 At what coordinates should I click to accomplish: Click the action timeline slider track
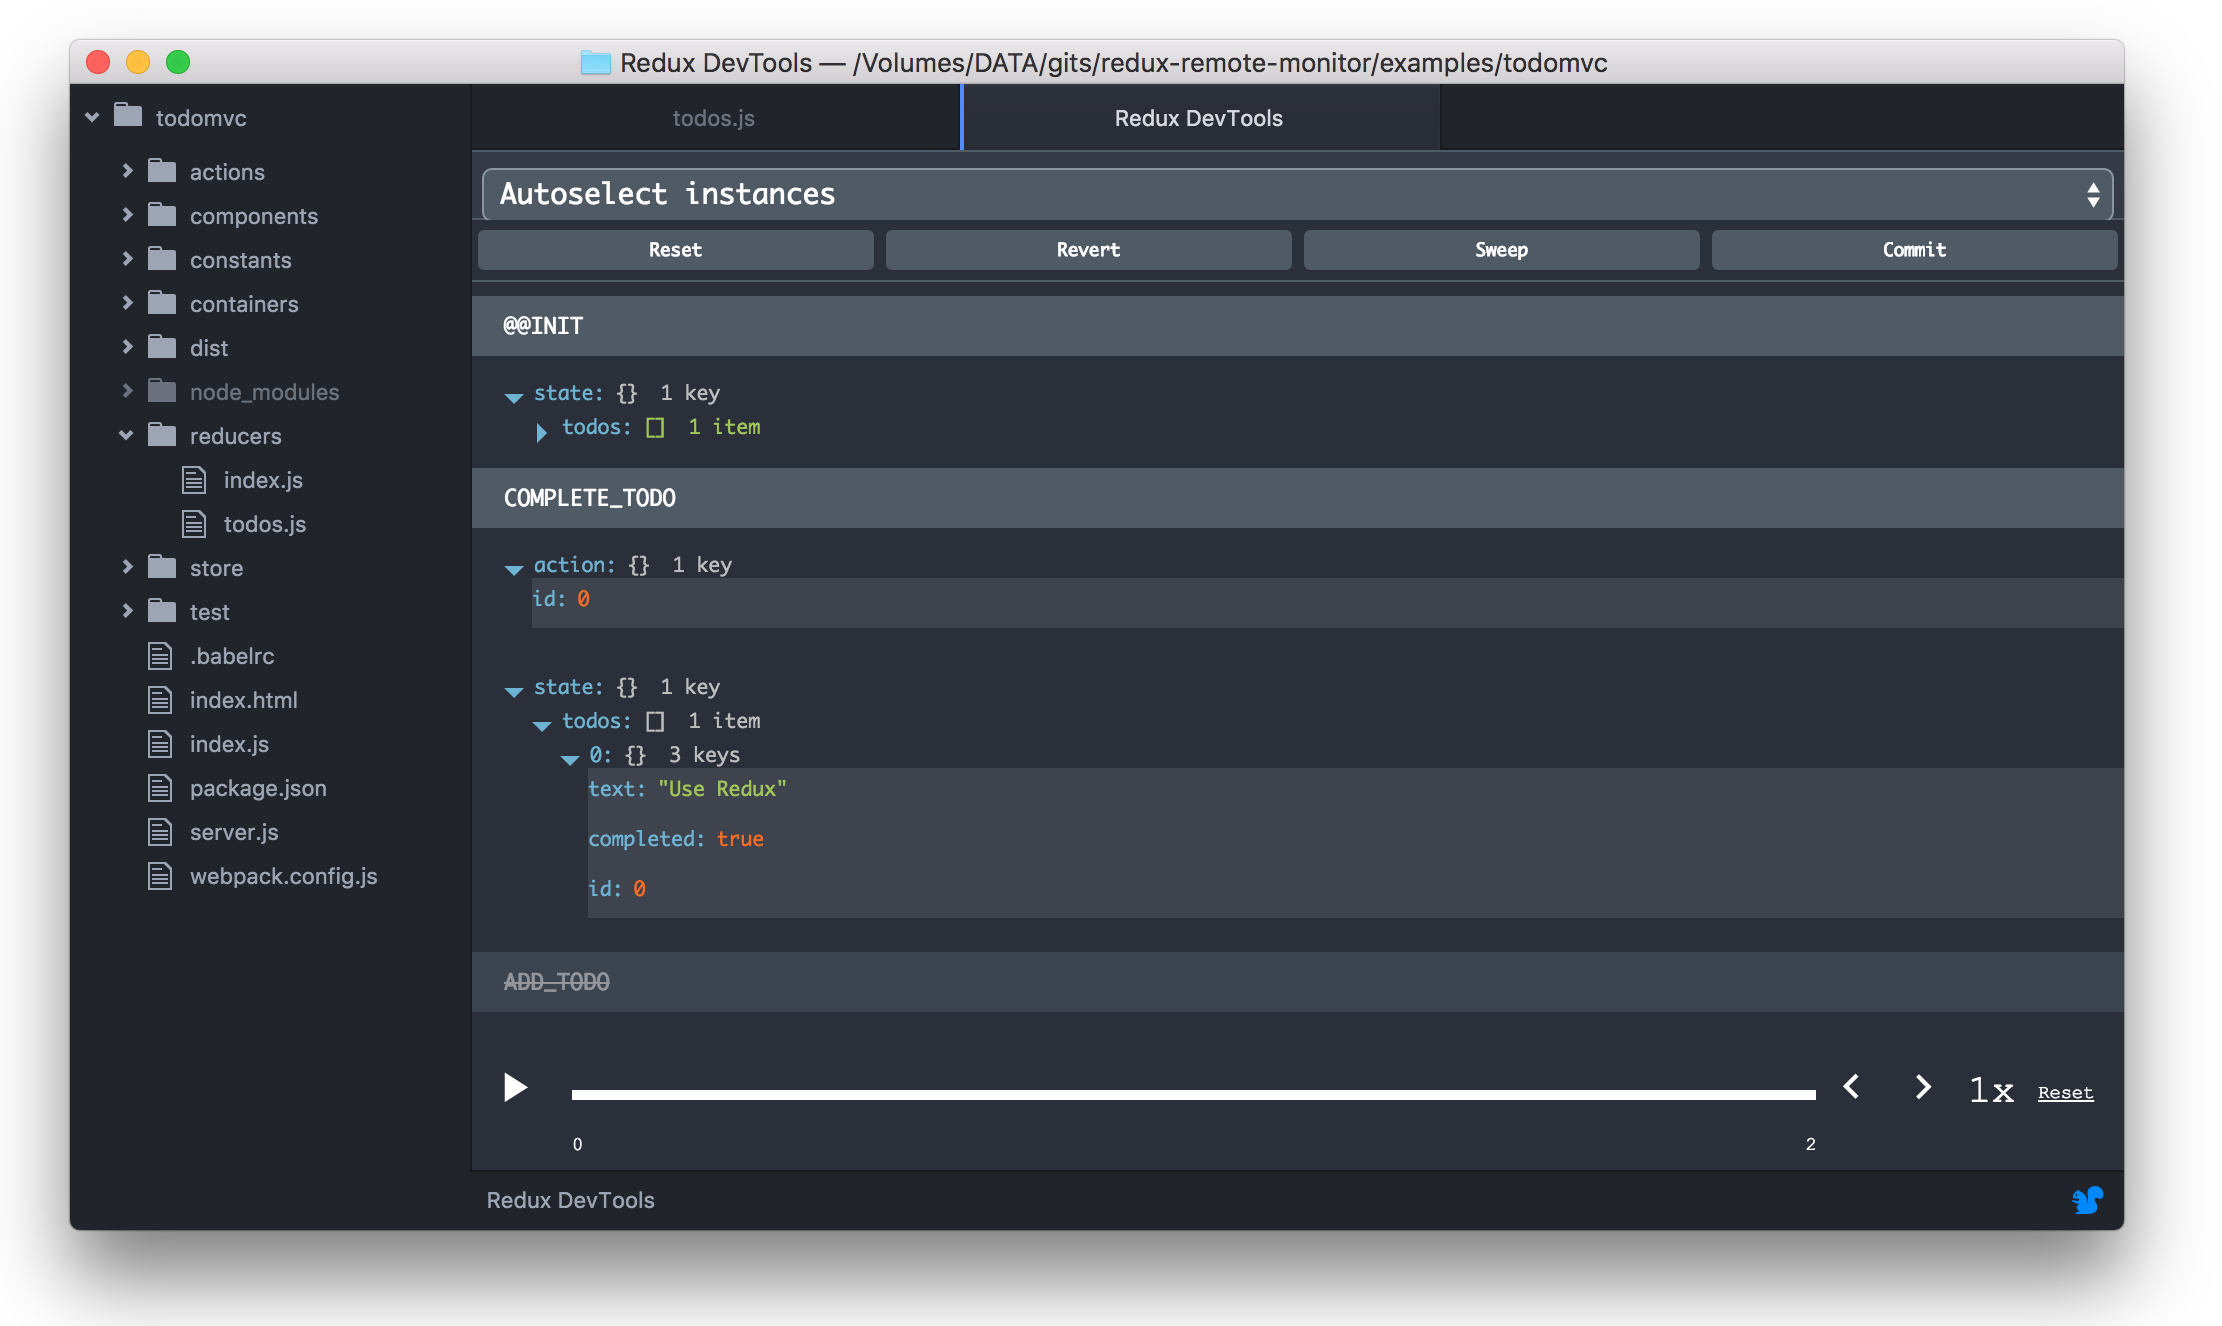point(1192,1095)
